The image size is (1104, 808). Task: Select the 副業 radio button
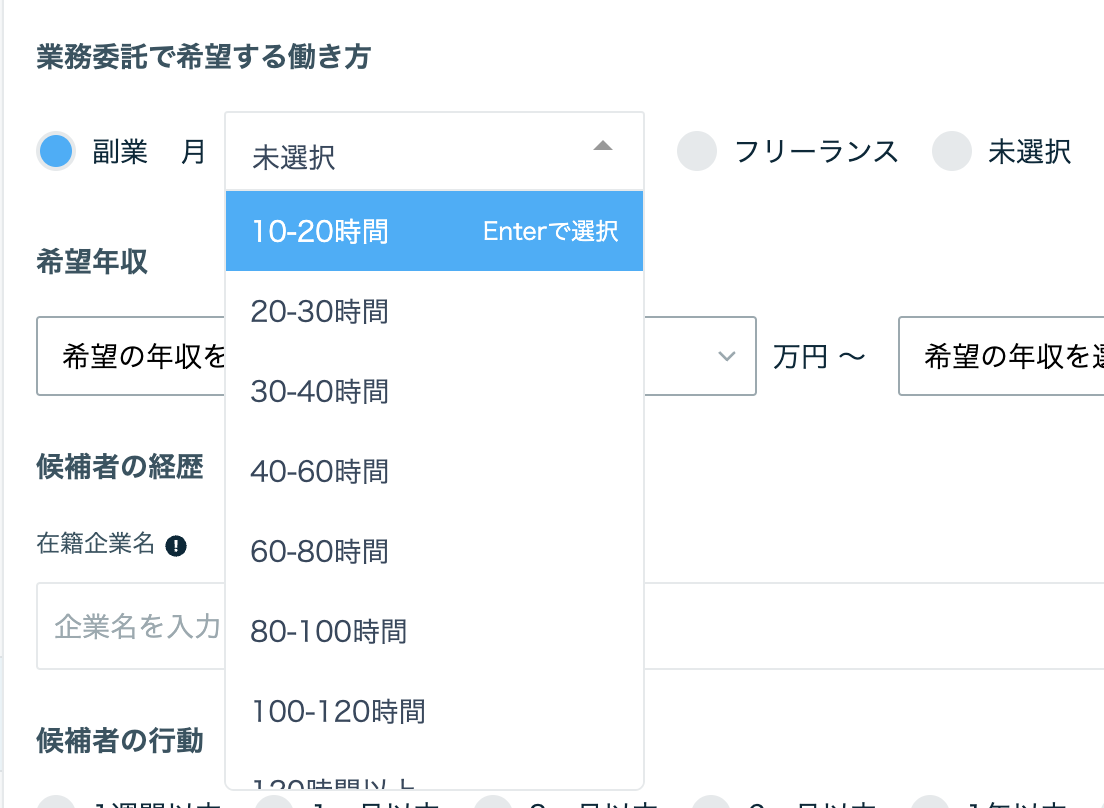tap(56, 151)
